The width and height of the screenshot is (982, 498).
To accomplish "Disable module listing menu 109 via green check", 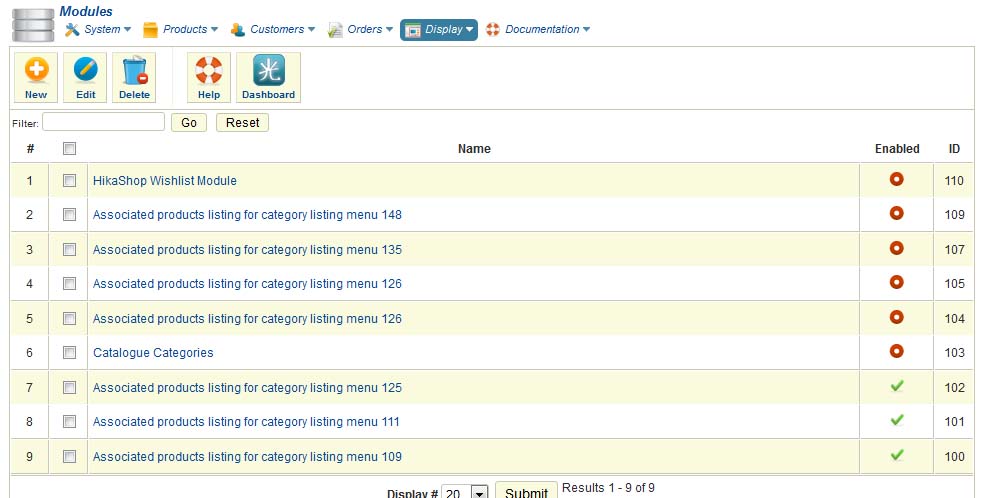I will pyautogui.click(x=897, y=455).
